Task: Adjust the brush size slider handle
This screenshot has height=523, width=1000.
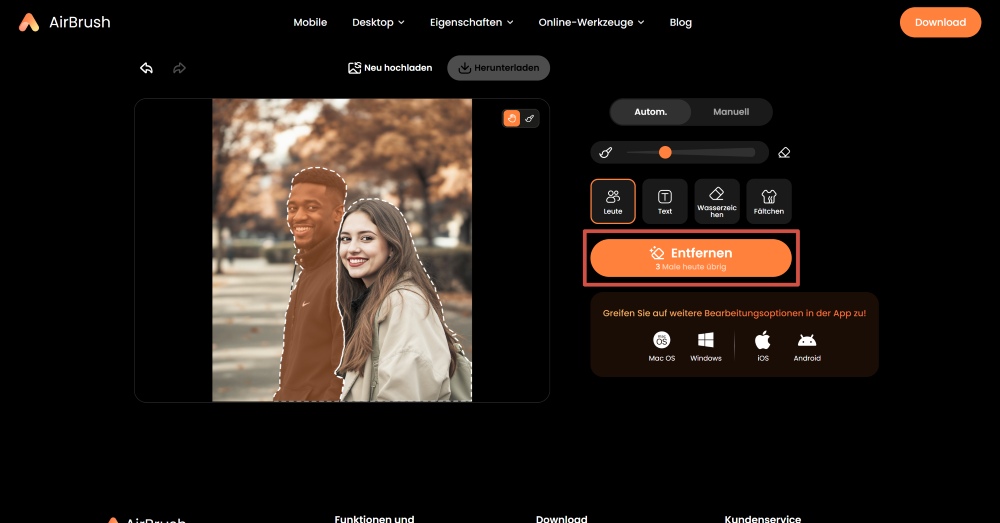Action: point(665,152)
